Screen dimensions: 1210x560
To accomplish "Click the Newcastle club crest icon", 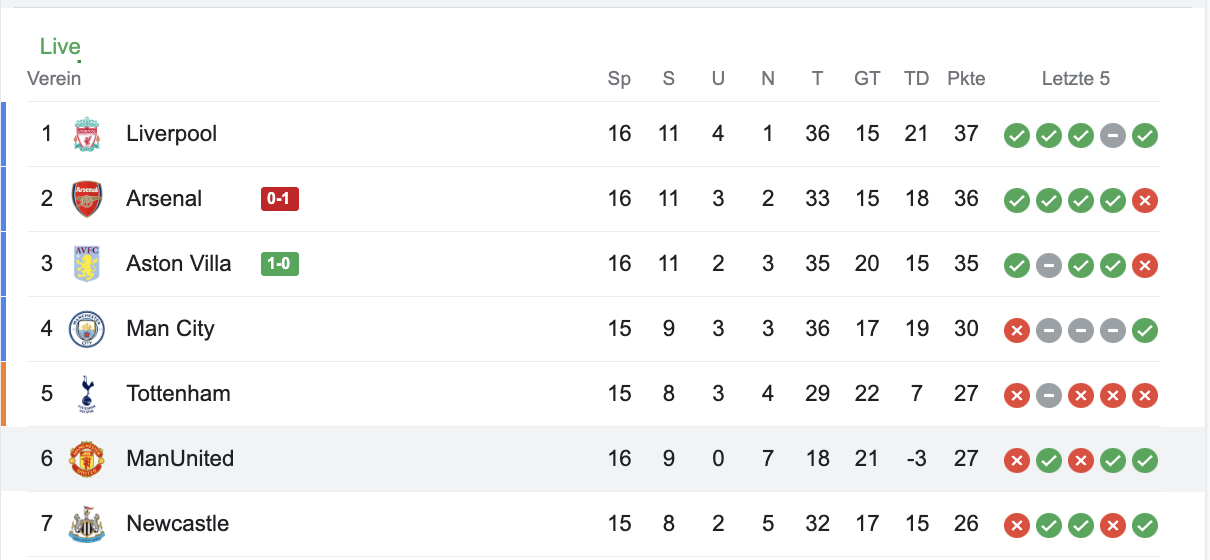I will tap(87, 524).
